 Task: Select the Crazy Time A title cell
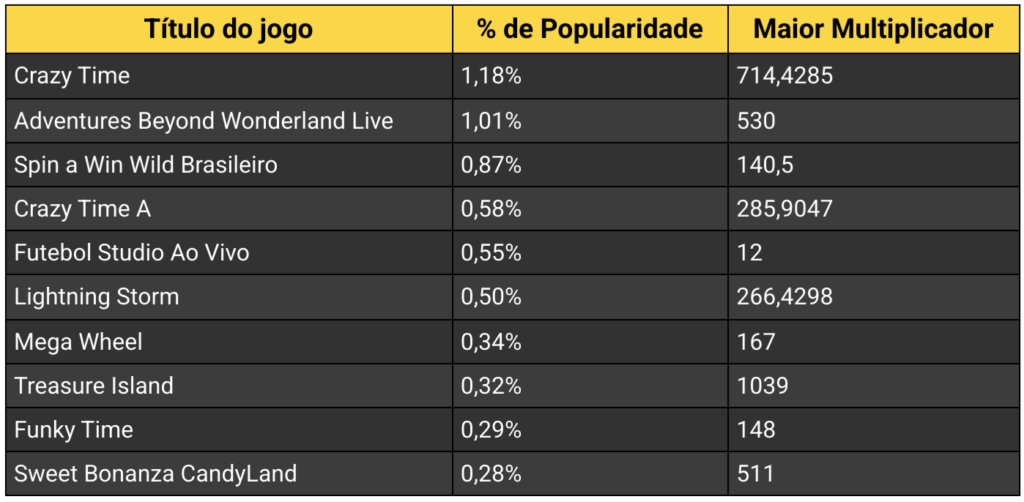(83, 209)
